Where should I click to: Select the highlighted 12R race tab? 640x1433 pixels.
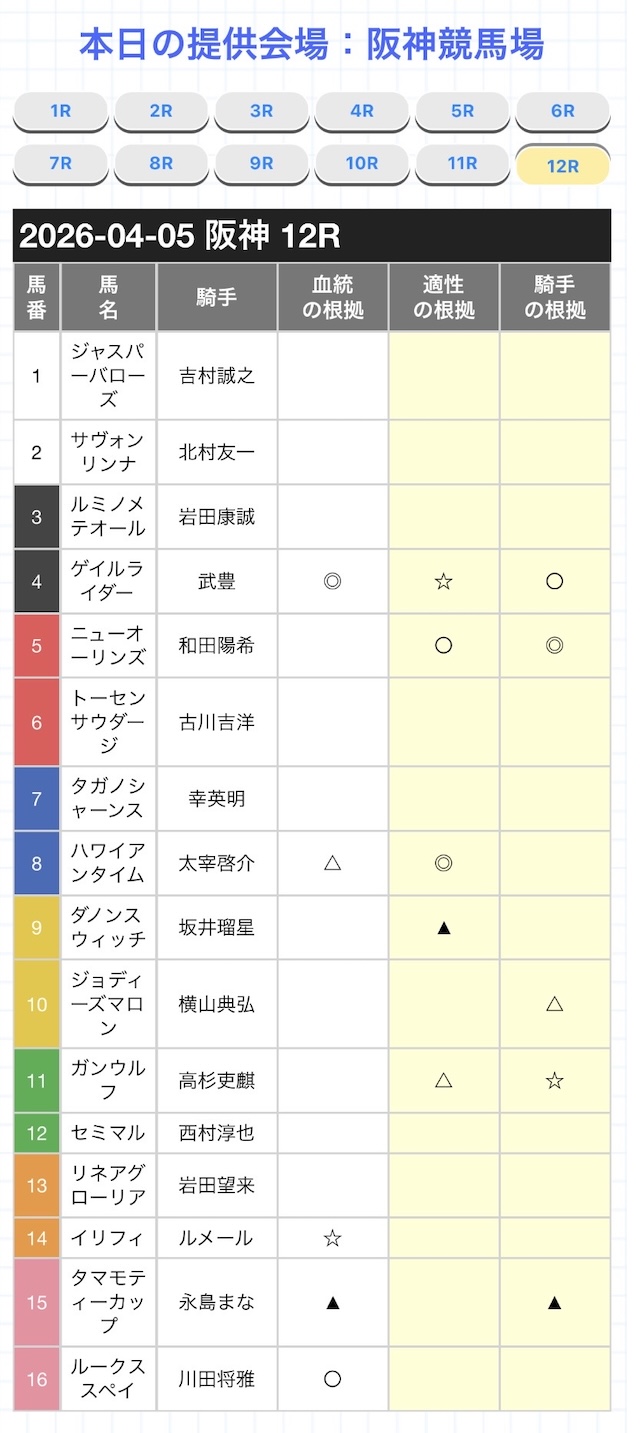pos(562,166)
